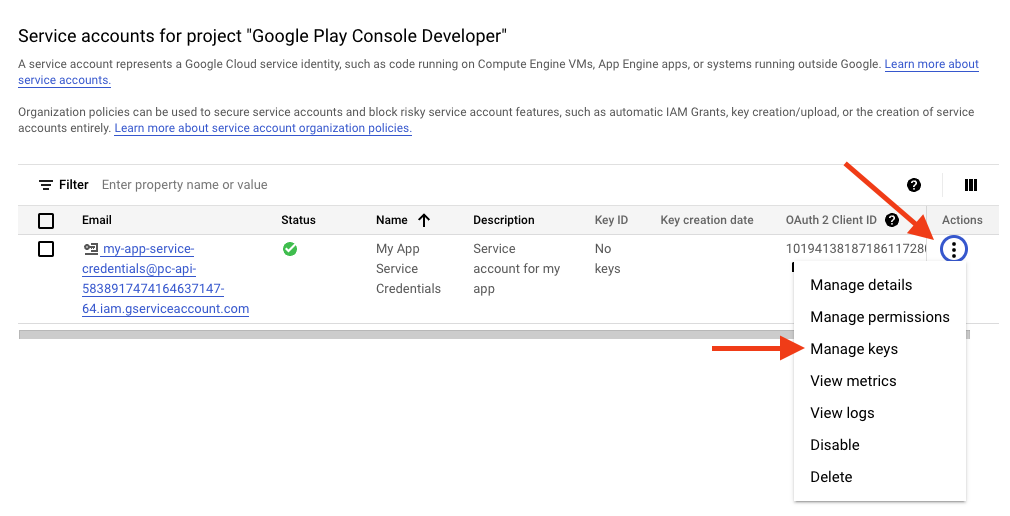The width and height of the screenshot is (1010, 516).
Task: Open the my-app-service-credentials email link
Action: click(166, 279)
